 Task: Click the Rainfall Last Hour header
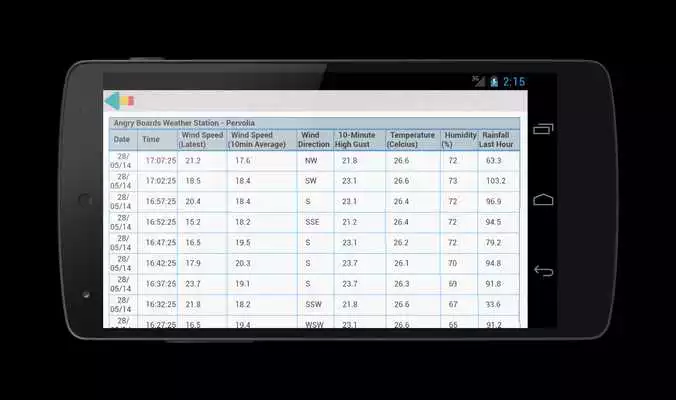(x=496, y=140)
